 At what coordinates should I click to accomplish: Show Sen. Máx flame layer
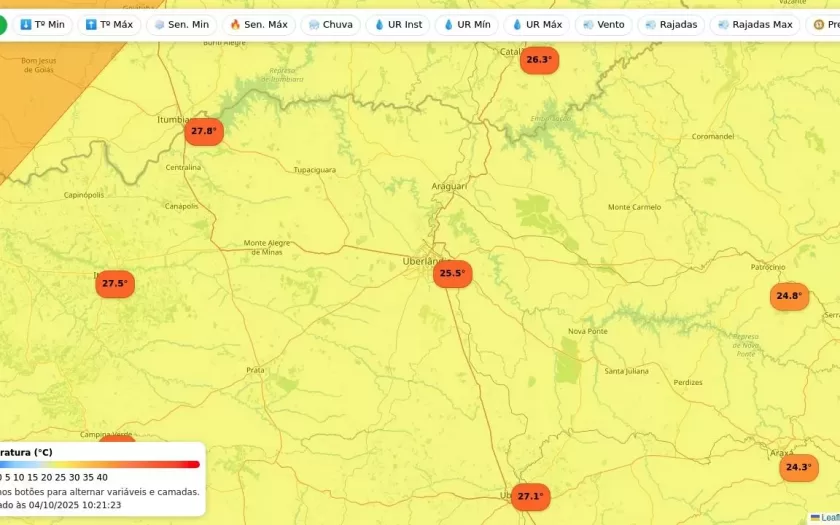258,24
